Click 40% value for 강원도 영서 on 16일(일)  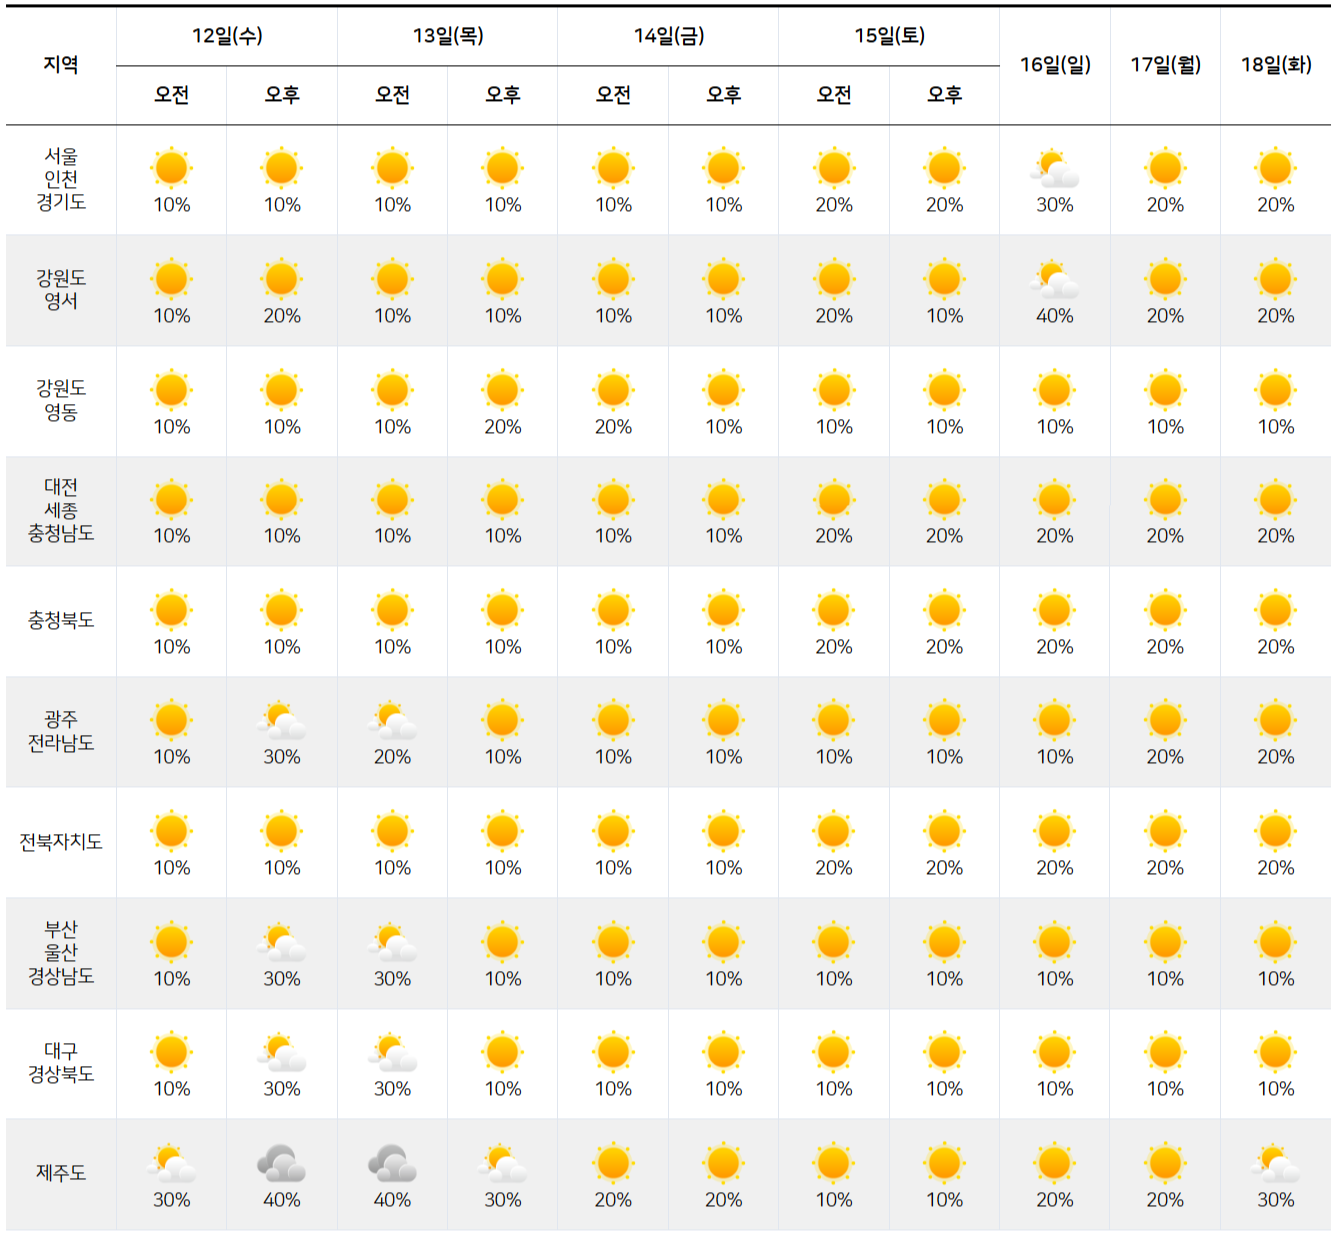tap(1054, 316)
